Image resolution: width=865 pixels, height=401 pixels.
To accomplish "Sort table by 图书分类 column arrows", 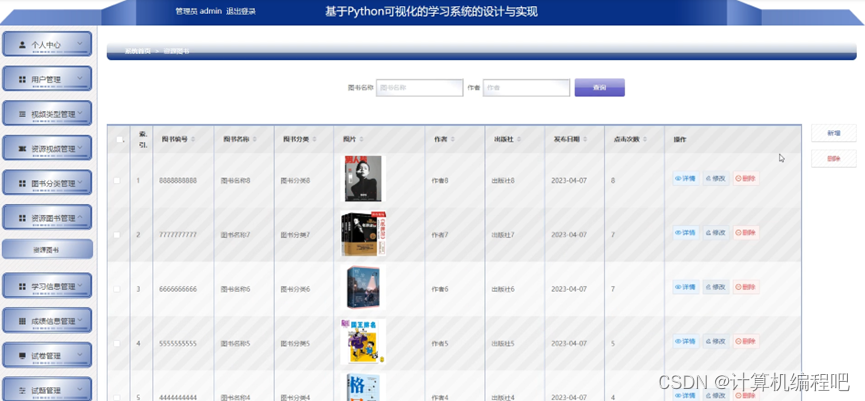I will coord(314,140).
